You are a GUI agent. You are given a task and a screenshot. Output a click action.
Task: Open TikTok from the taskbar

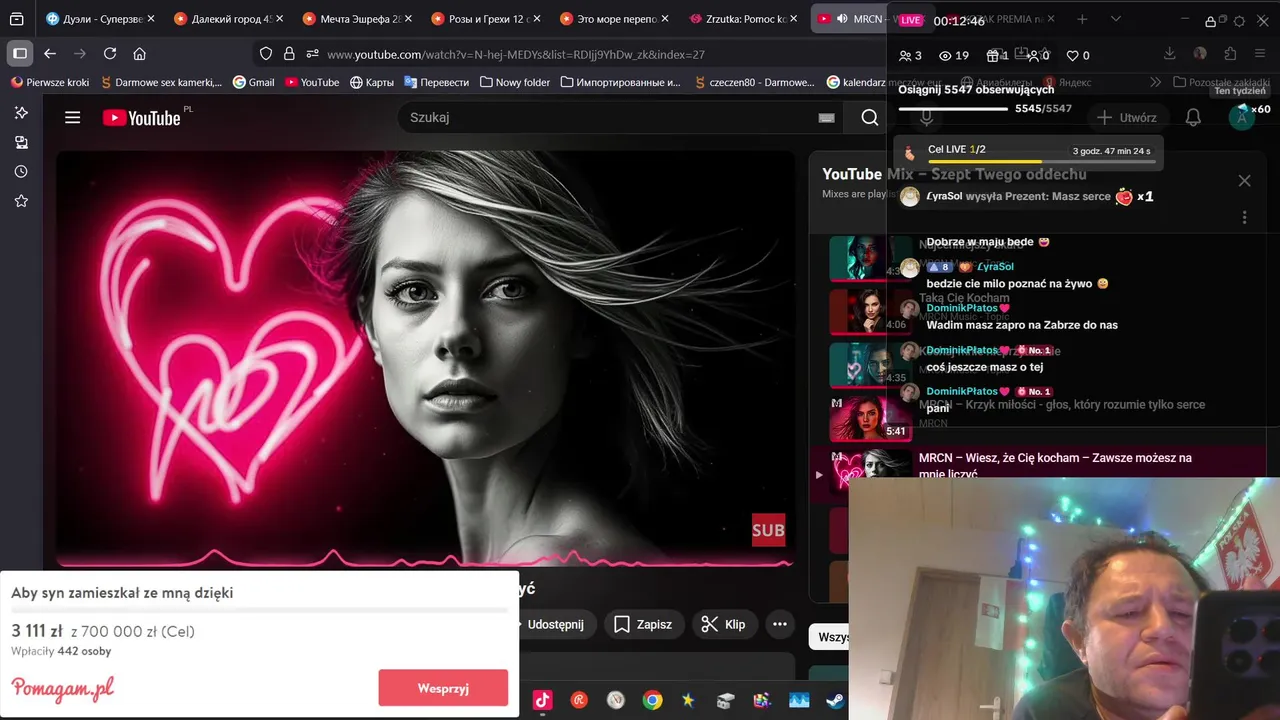(x=542, y=701)
